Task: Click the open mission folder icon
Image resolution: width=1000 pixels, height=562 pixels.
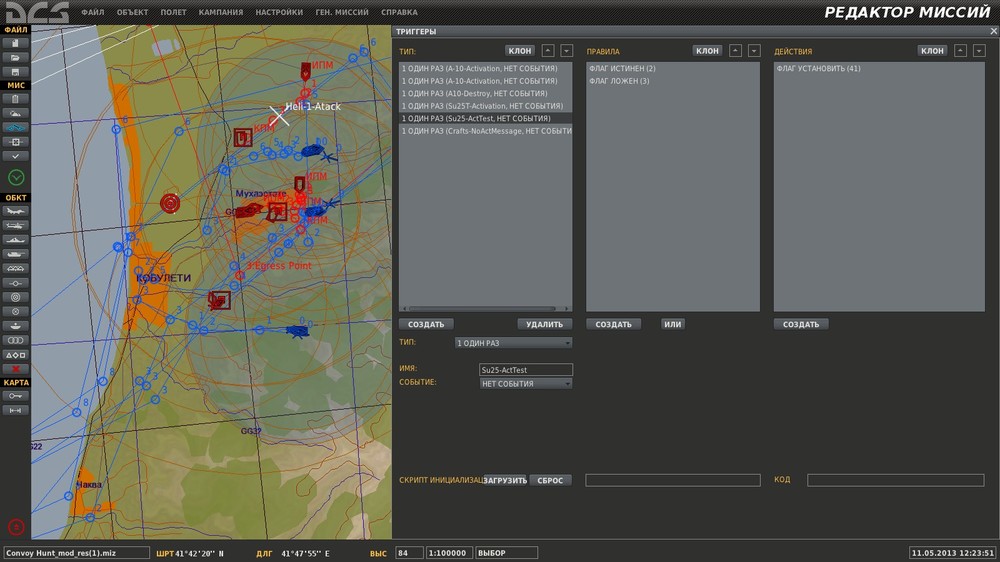Action: [x=15, y=58]
